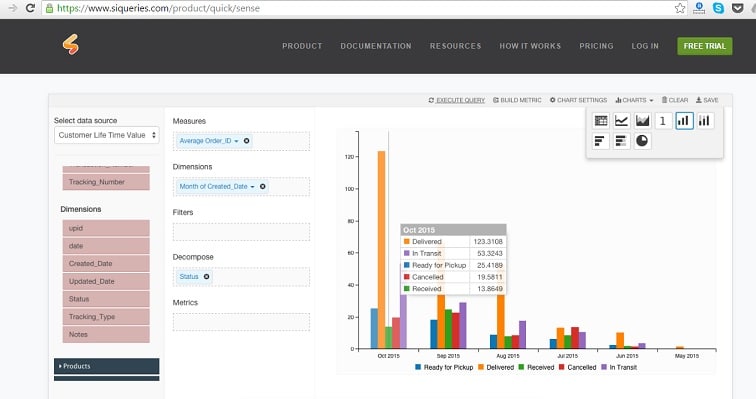Click the empty Metrics drop area
The height and width of the screenshot is (399, 756).
point(242,322)
